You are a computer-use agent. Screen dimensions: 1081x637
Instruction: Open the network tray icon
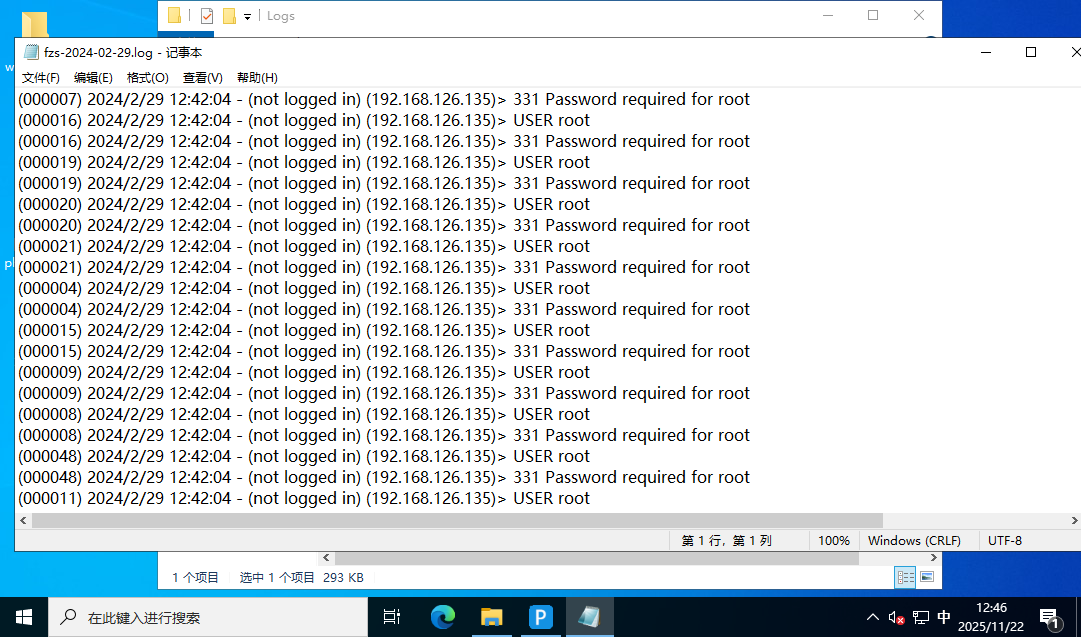[920, 617]
